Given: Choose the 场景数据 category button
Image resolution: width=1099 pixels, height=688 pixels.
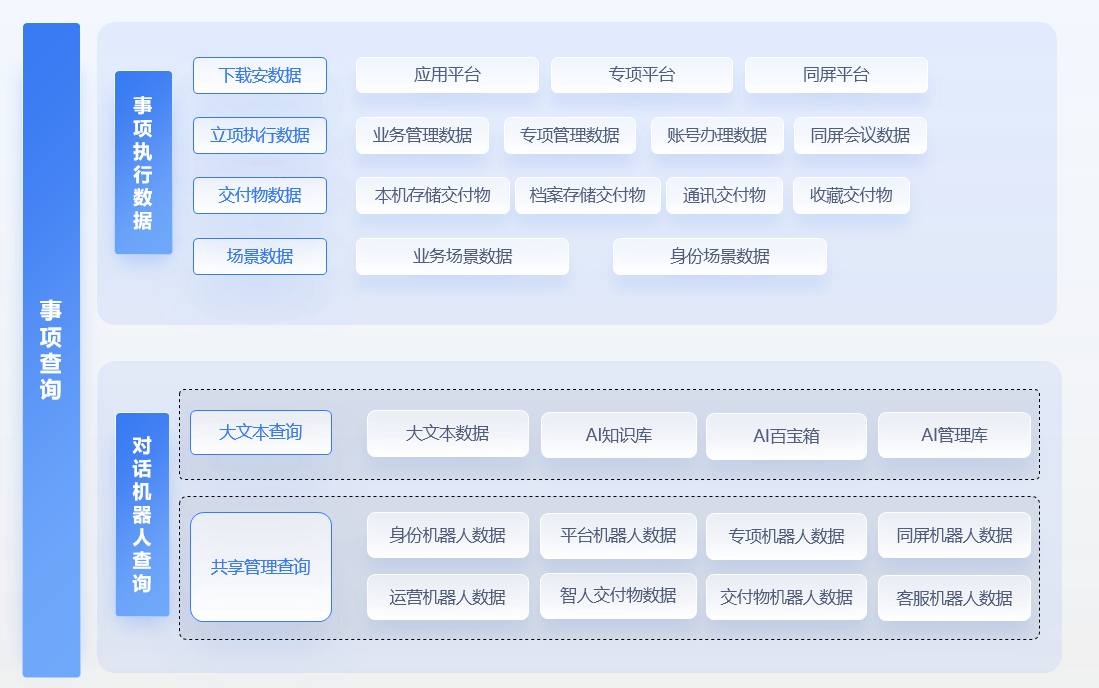Looking at the screenshot, I should [x=260, y=256].
